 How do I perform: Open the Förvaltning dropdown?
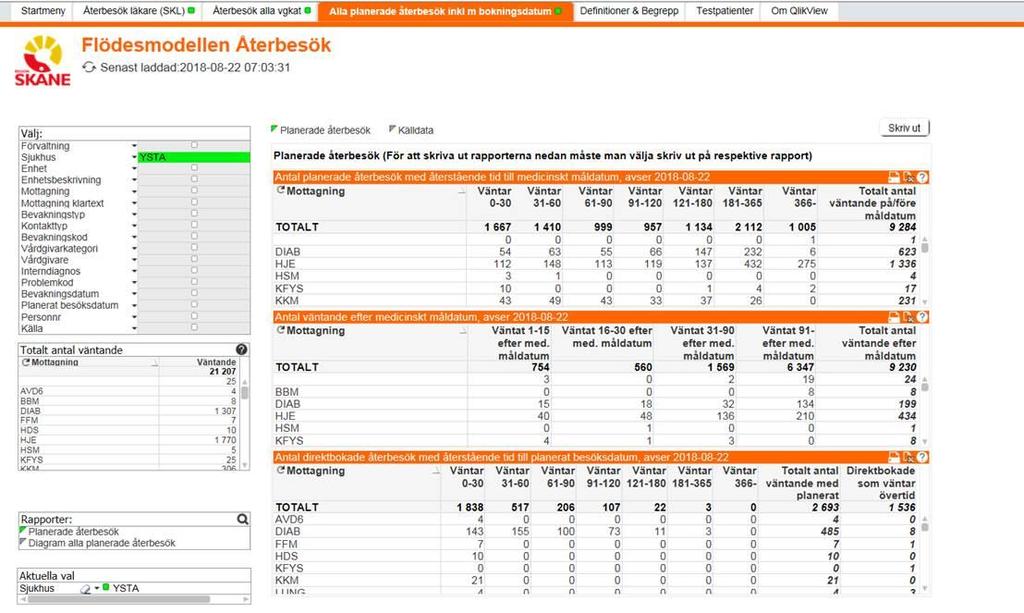point(134,146)
